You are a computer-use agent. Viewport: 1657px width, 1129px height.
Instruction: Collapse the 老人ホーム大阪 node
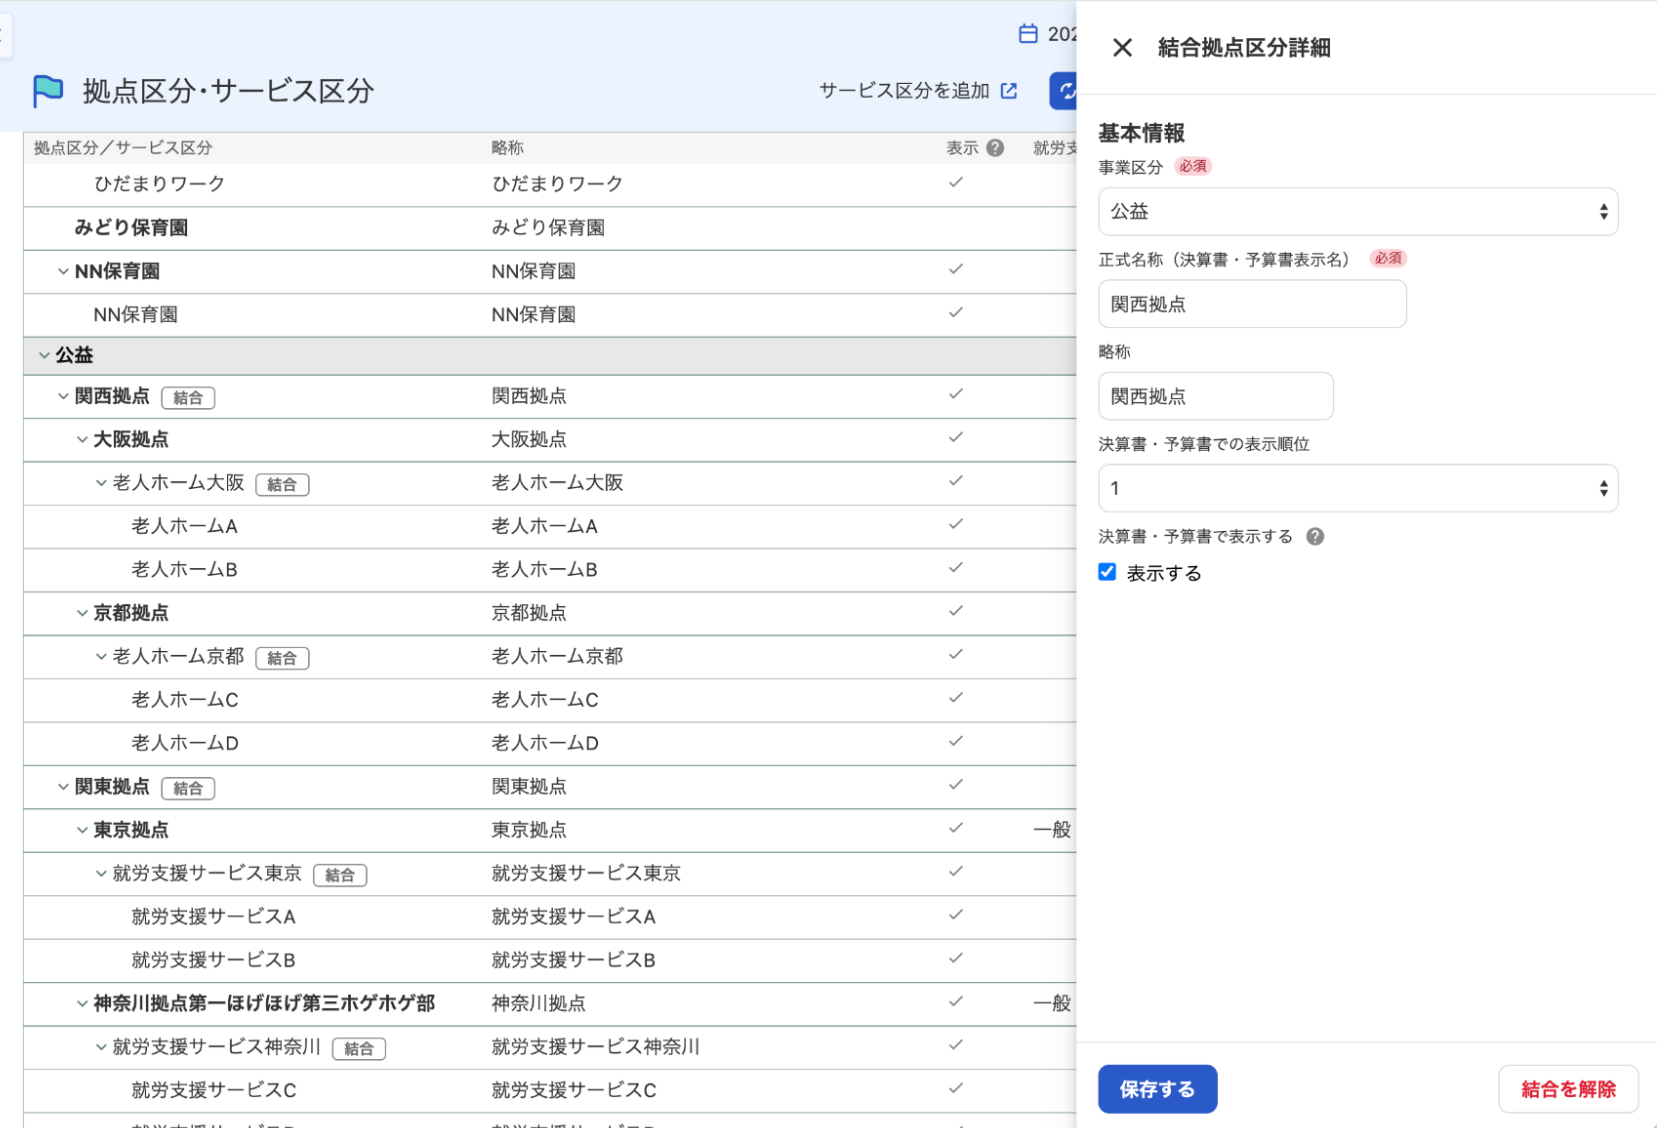click(101, 483)
